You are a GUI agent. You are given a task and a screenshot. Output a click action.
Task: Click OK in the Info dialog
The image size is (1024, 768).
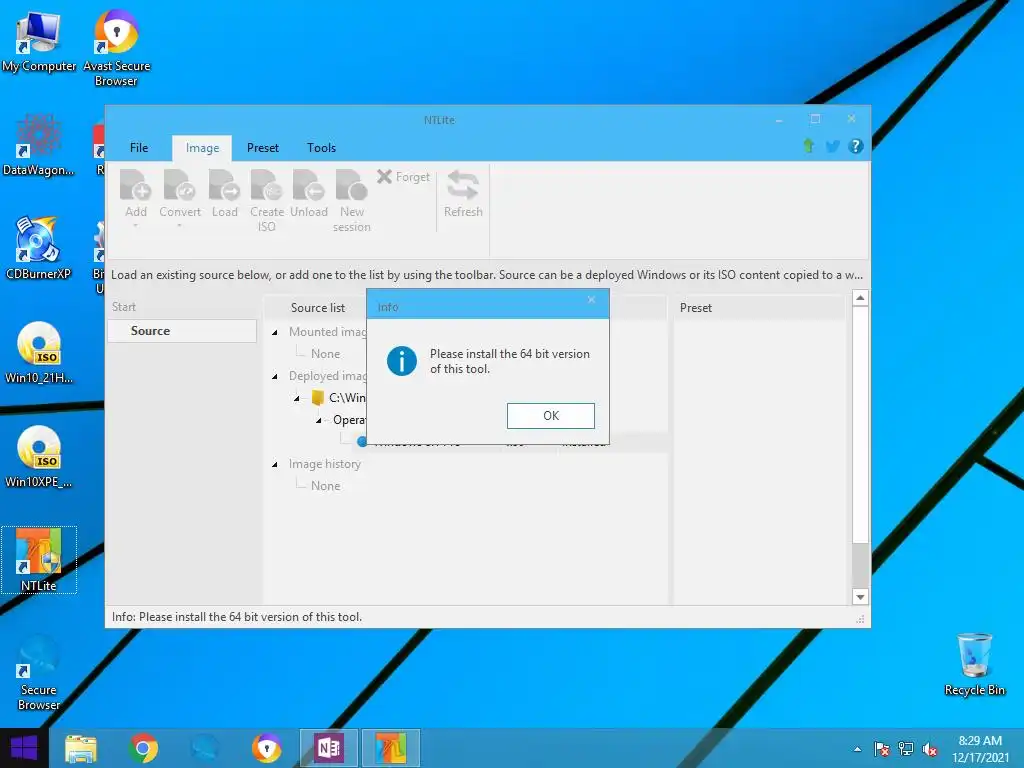coord(551,415)
